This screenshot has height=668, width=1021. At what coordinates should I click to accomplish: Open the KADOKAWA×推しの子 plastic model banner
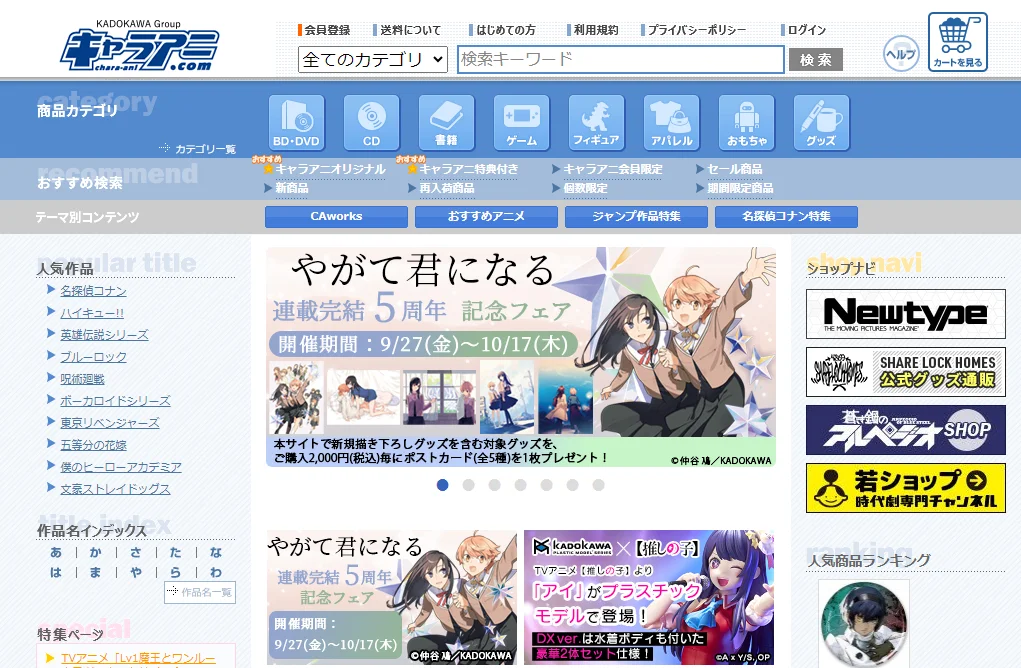[x=649, y=597]
